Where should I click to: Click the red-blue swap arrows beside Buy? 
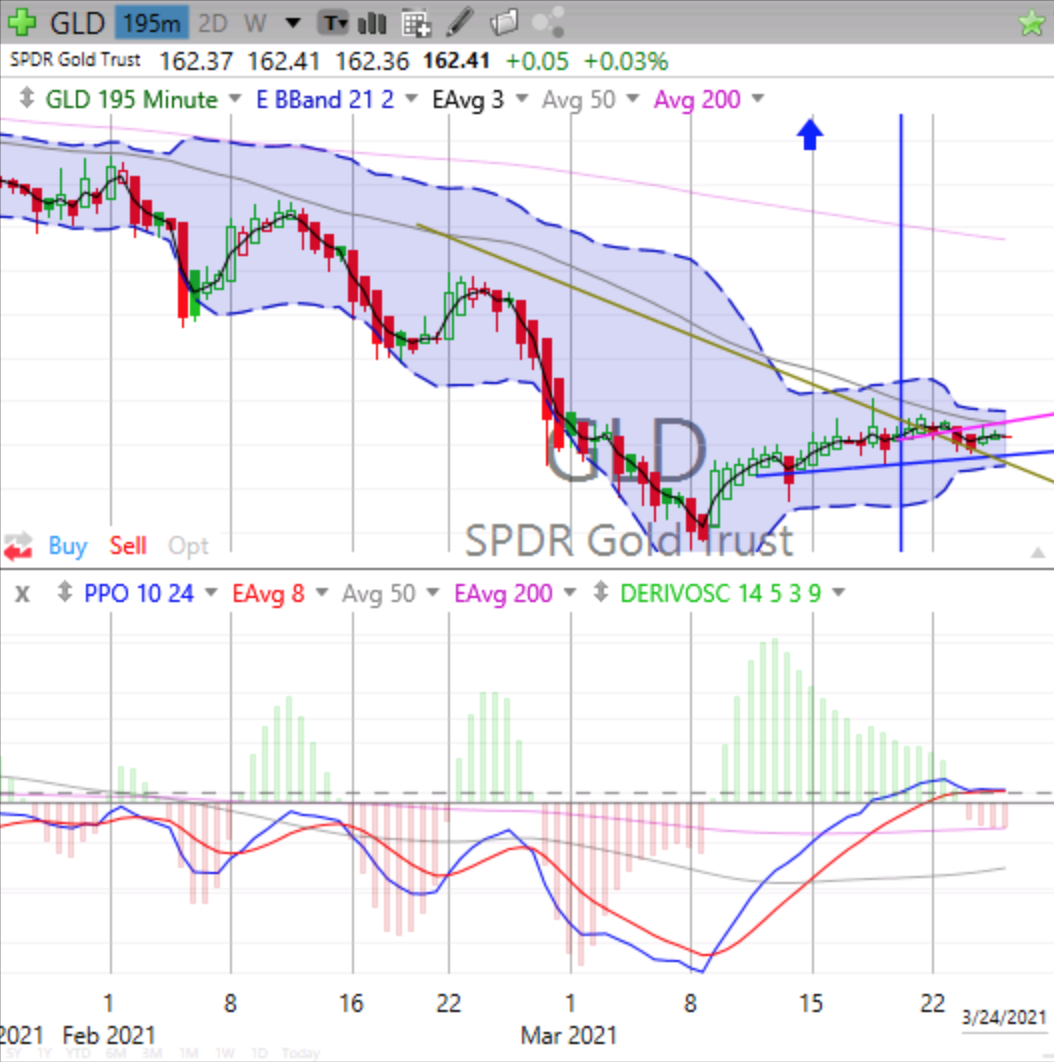(x=18, y=546)
